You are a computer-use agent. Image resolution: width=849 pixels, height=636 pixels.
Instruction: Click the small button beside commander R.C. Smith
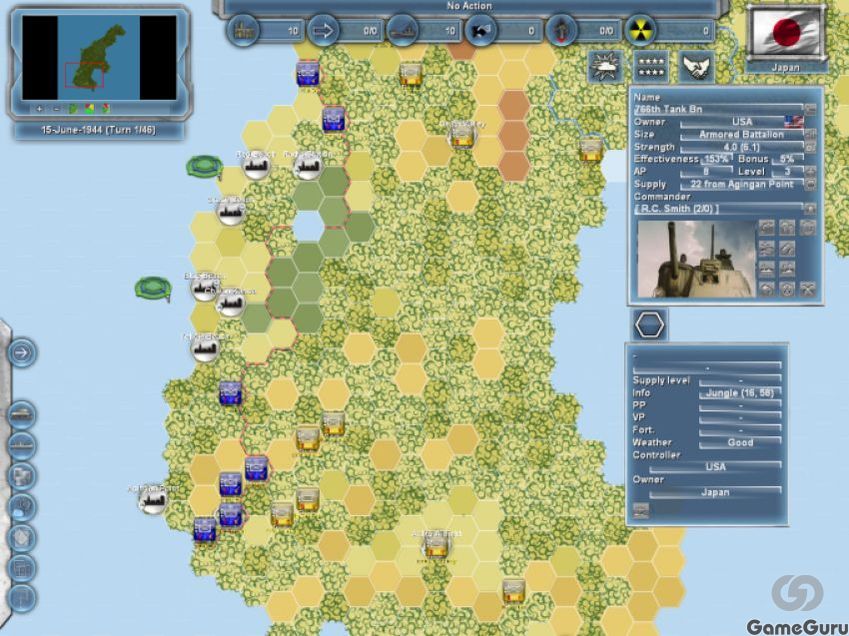pos(810,209)
